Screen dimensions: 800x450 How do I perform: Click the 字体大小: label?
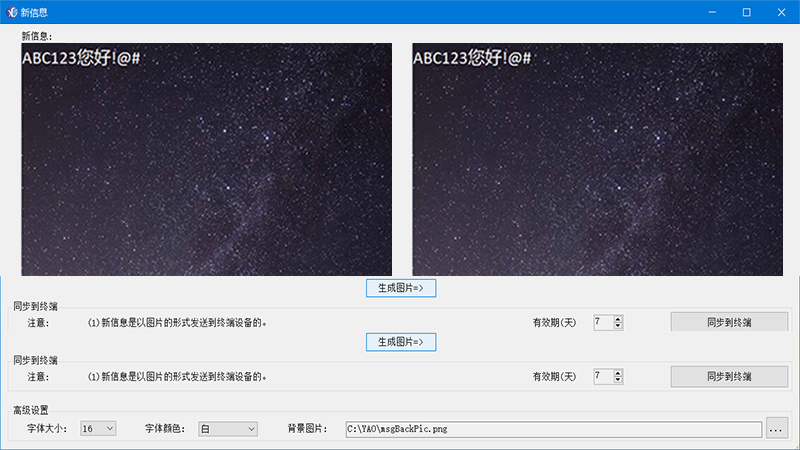[47, 429]
